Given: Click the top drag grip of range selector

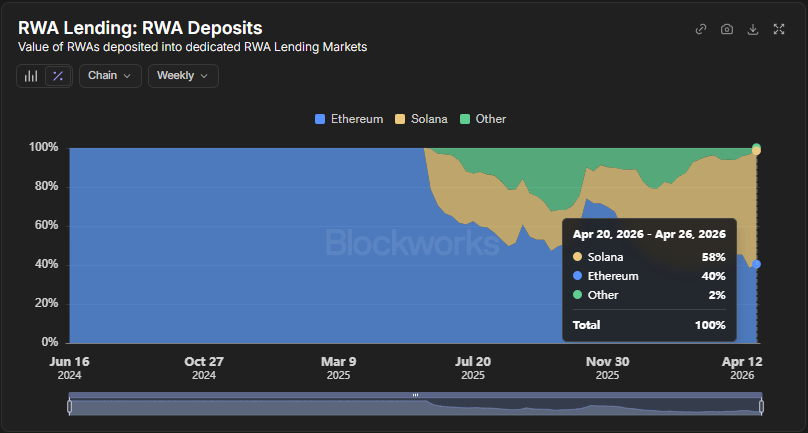Looking at the screenshot, I should click(x=415, y=395).
